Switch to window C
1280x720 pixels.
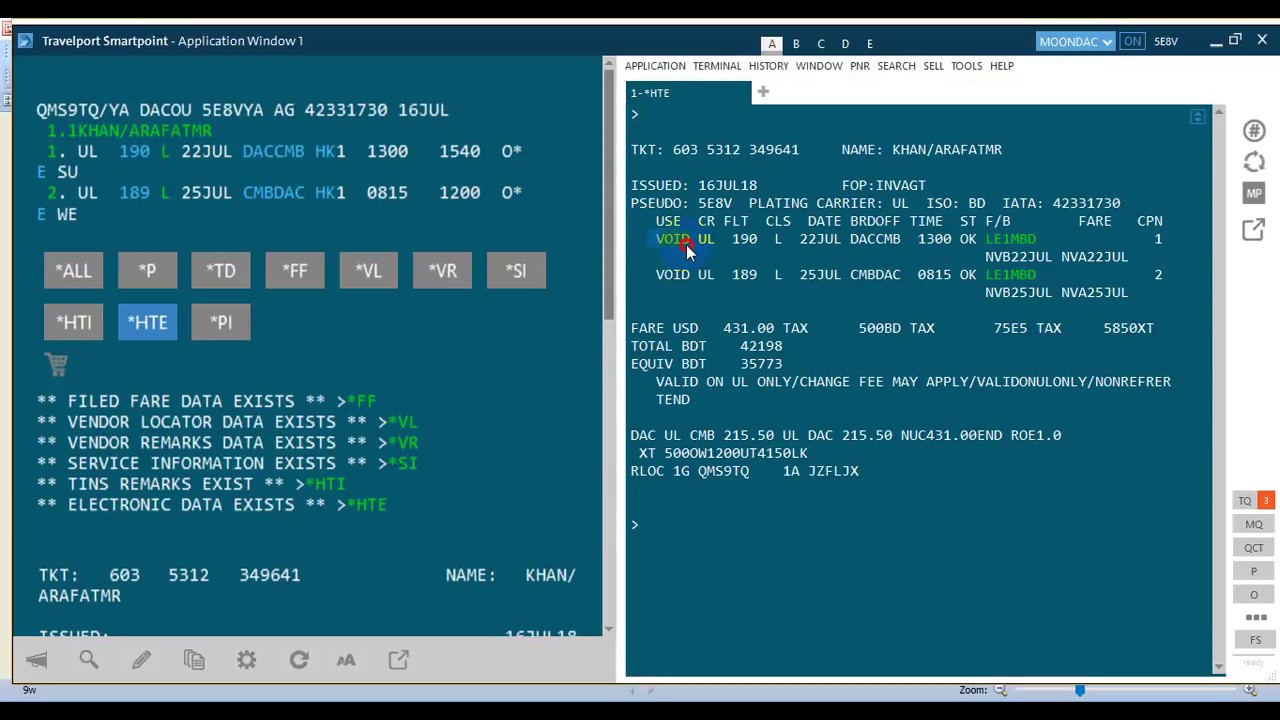pos(821,44)
